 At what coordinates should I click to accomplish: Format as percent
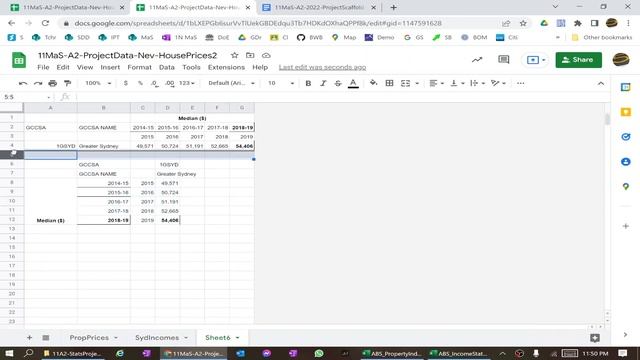click(x=140, y=83)
